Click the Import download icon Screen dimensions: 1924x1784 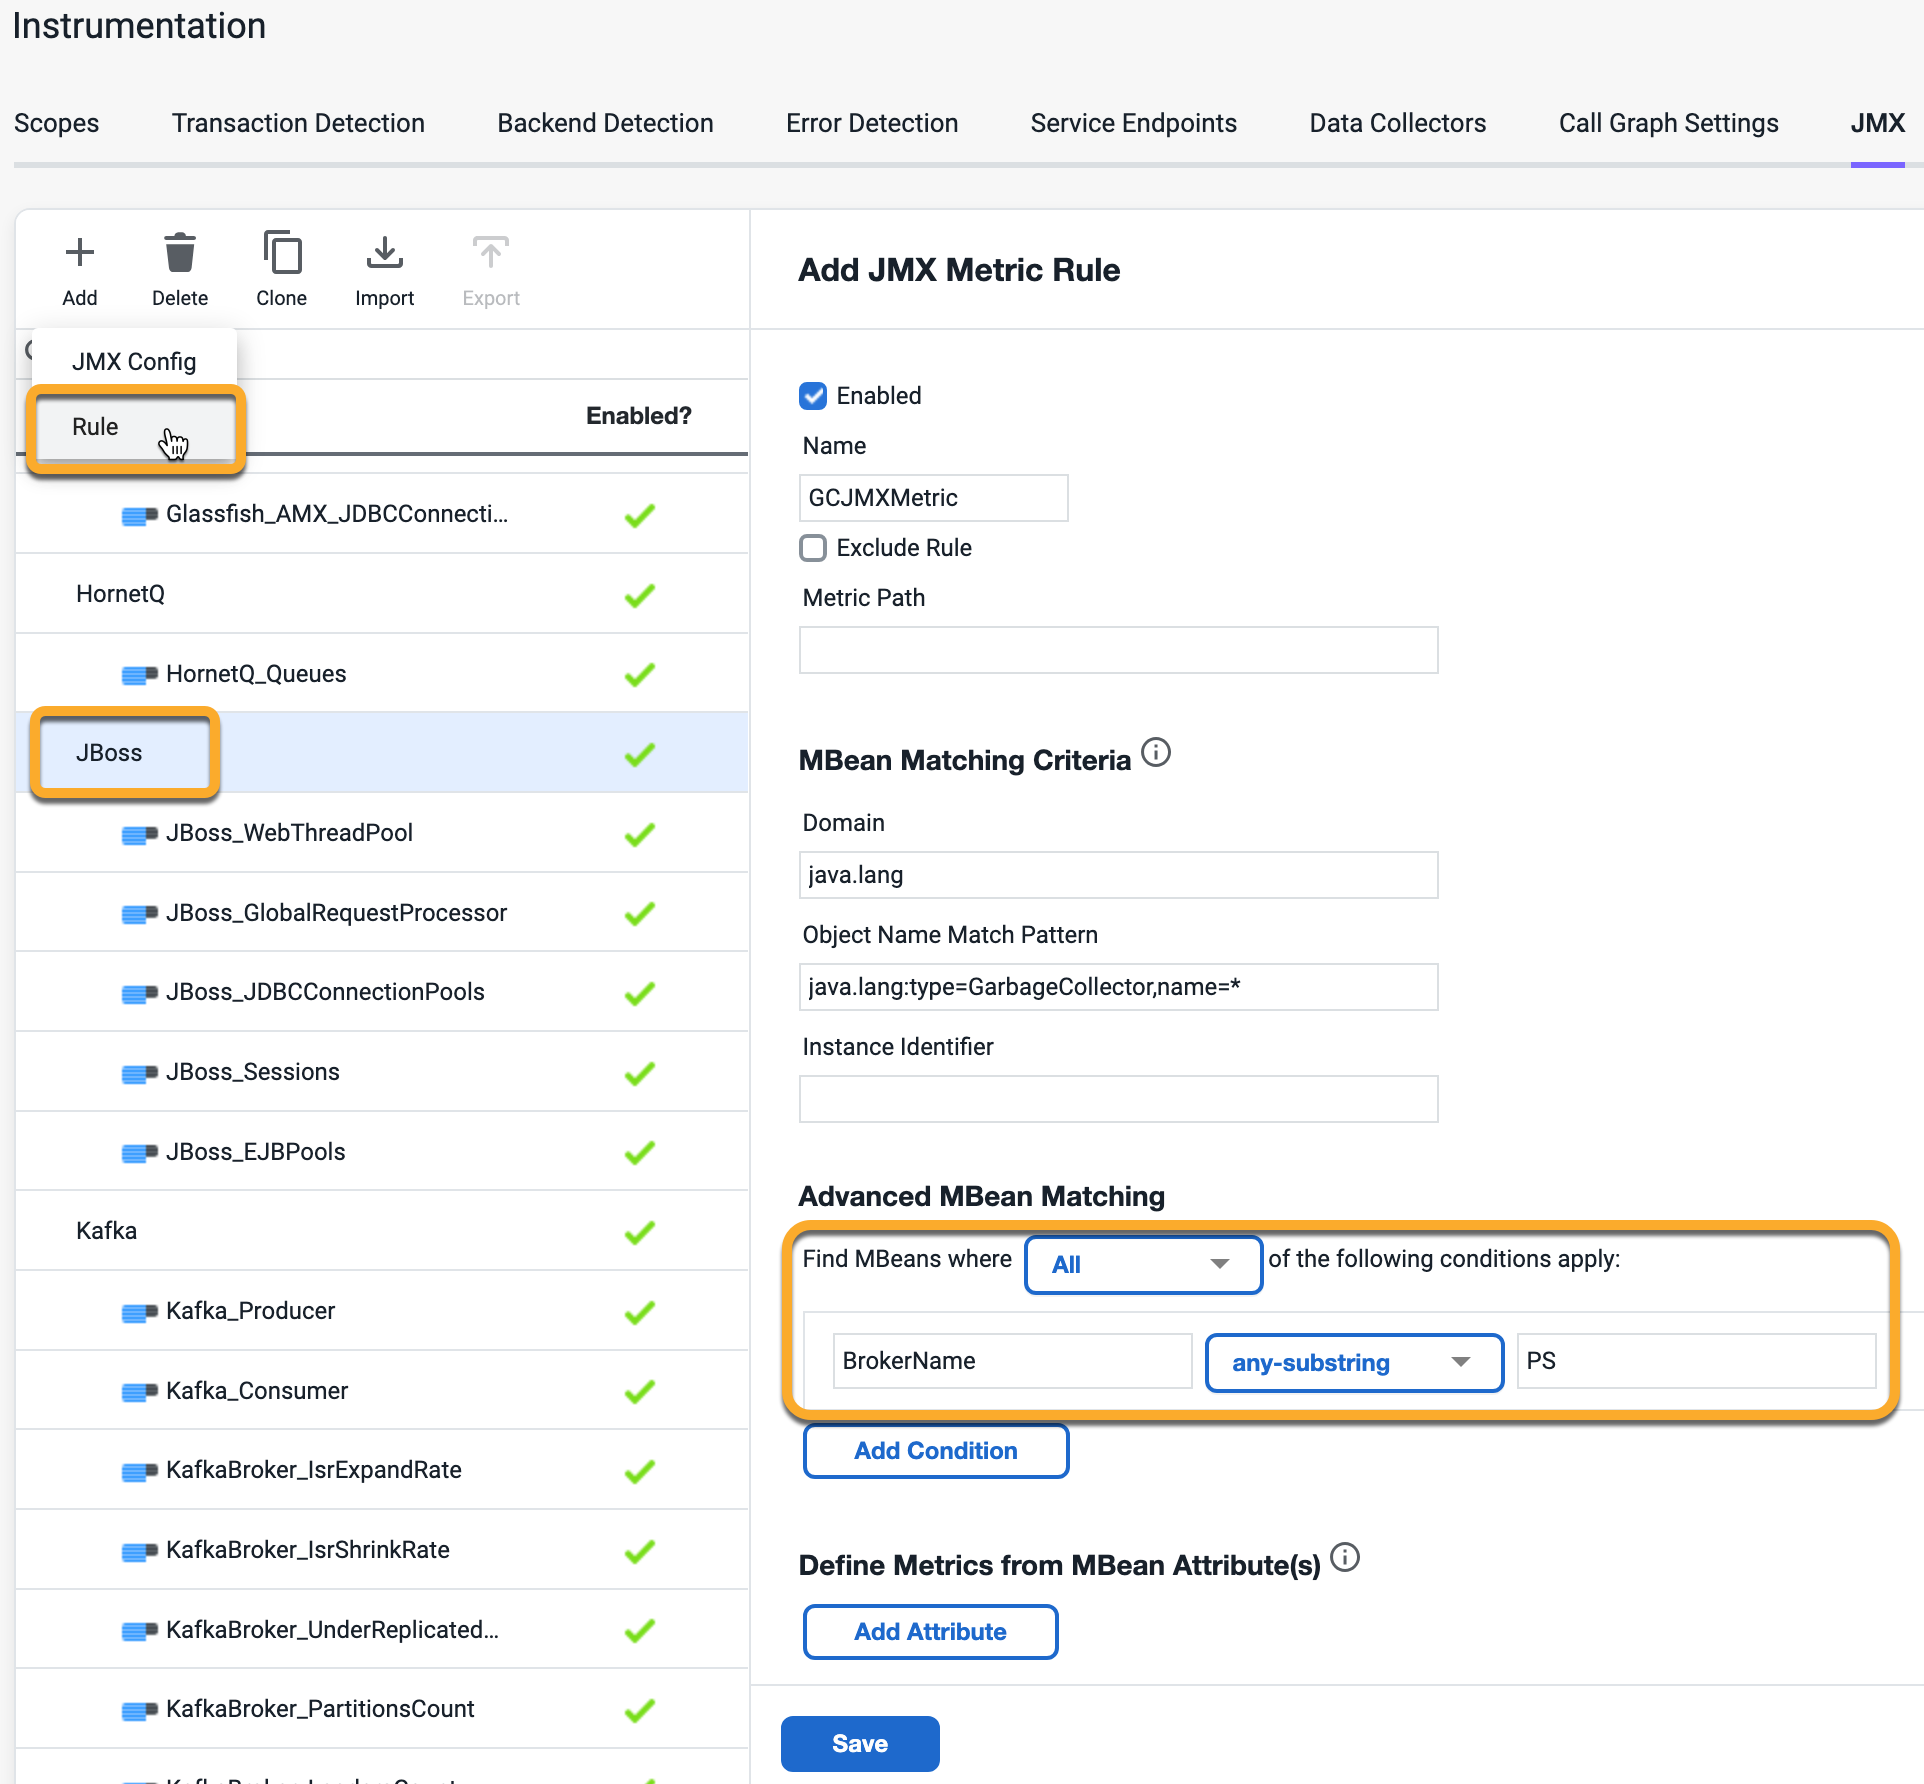coord(385,253)
